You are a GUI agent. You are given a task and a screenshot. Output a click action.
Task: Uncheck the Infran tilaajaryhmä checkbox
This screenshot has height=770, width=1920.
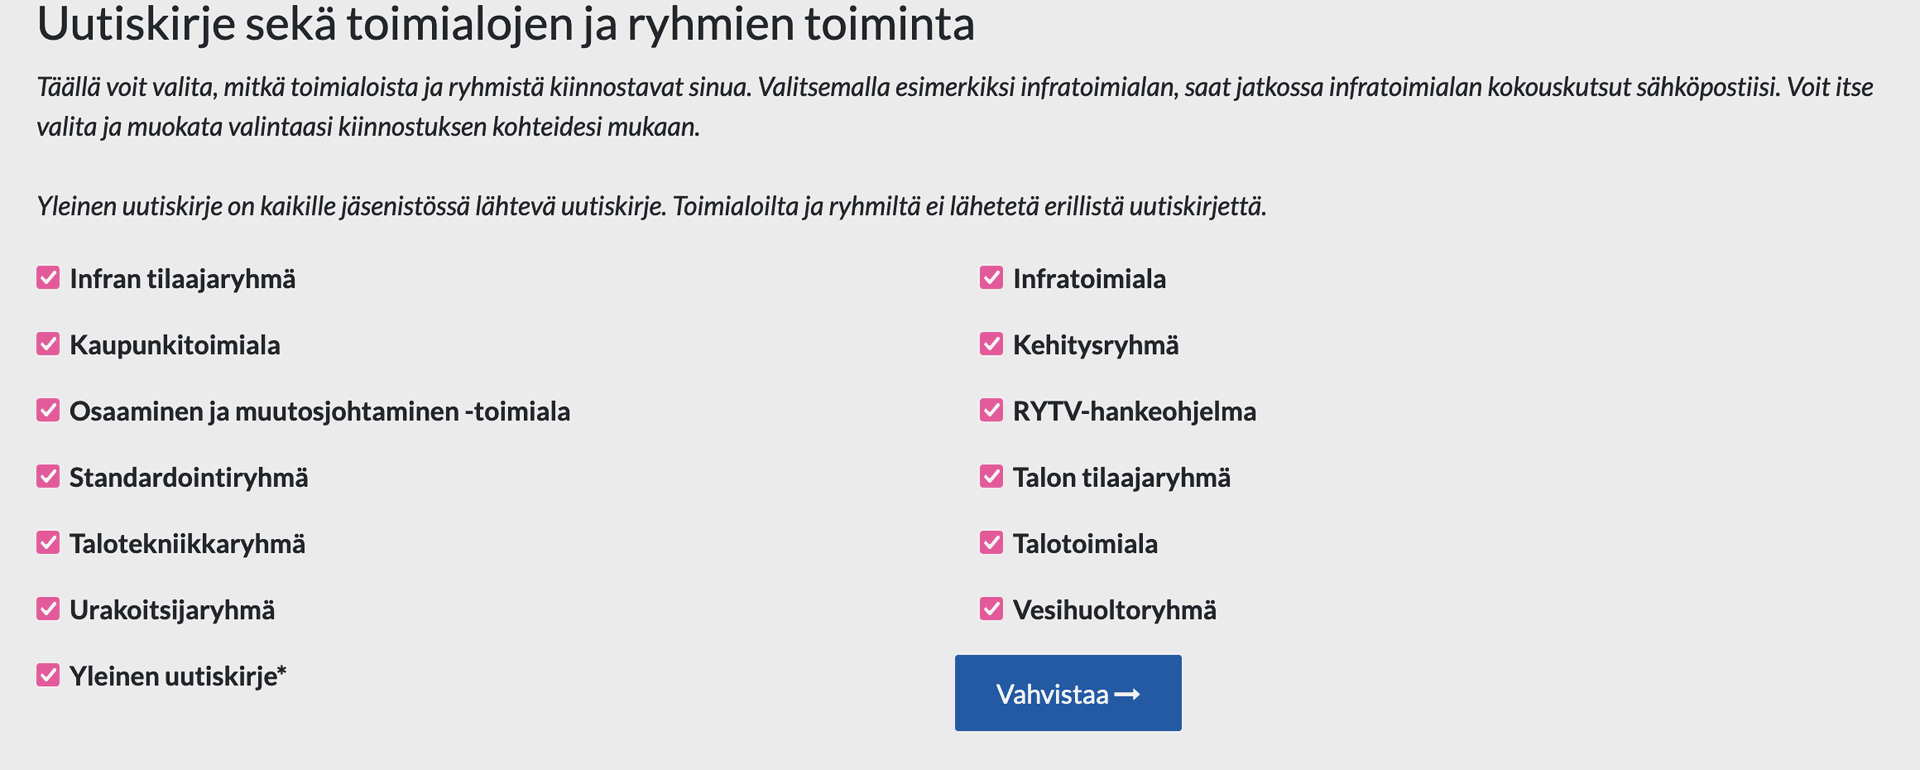48,278
